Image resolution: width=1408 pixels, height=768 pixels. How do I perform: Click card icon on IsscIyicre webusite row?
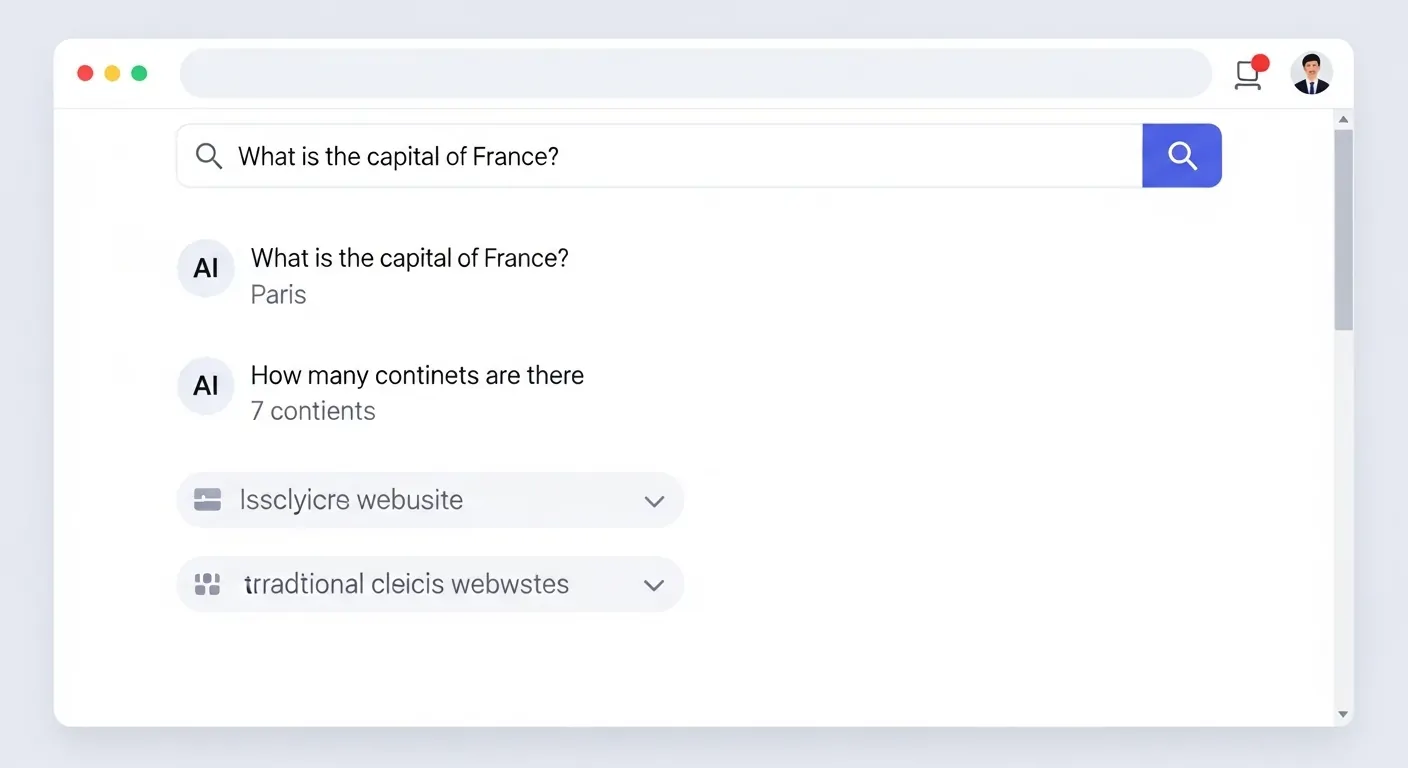(207, 500)
